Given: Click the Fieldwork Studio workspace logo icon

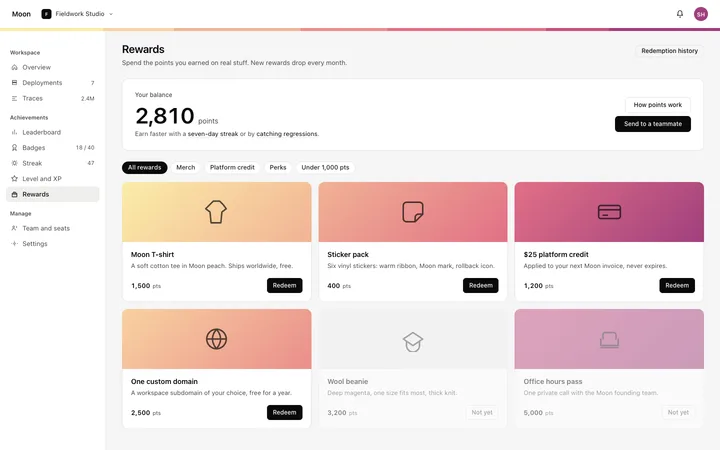Looking at the screenshot, I should [46, 14].
